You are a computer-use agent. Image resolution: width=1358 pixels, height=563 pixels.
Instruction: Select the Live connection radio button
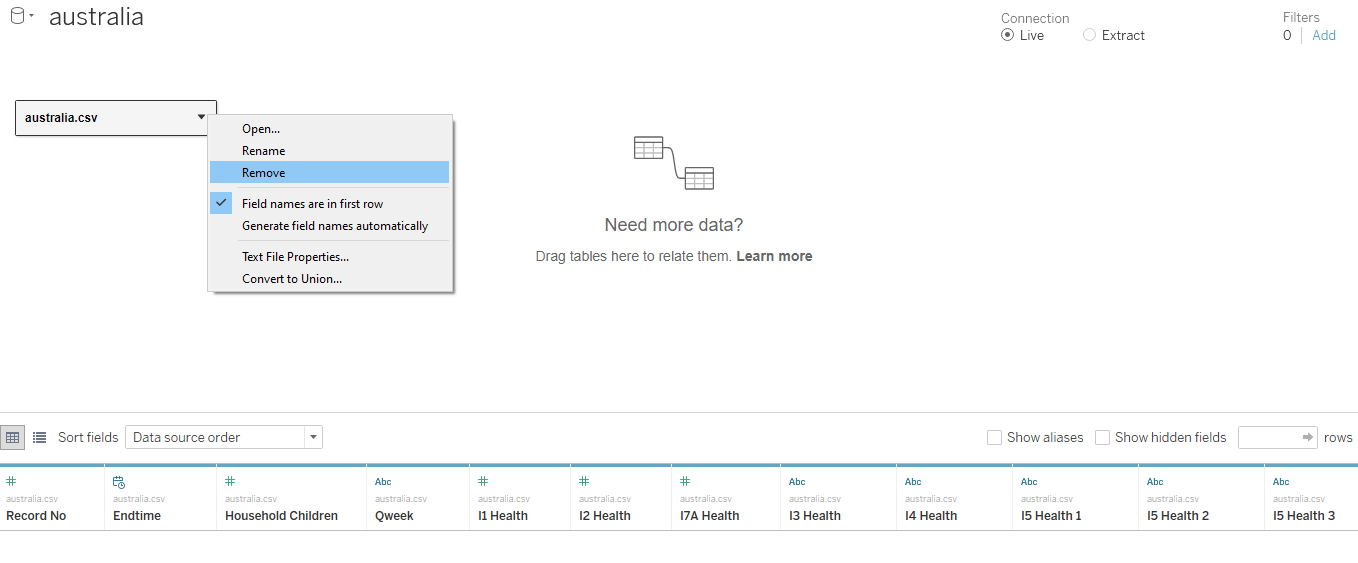(1008, 35)
